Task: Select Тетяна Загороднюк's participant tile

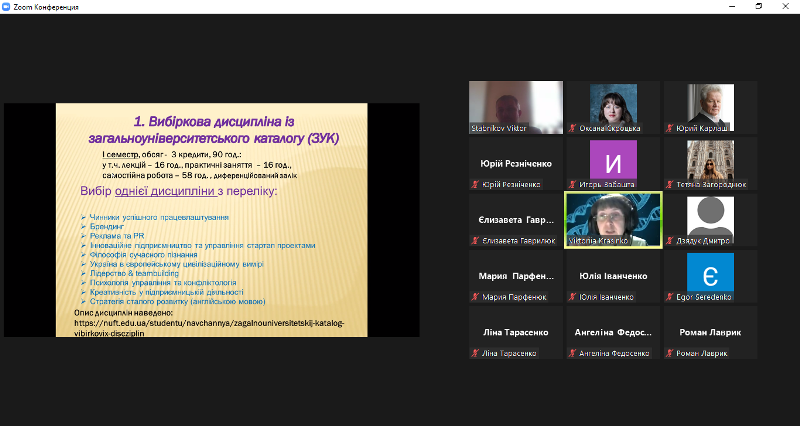Action: (x=710, y=163)
